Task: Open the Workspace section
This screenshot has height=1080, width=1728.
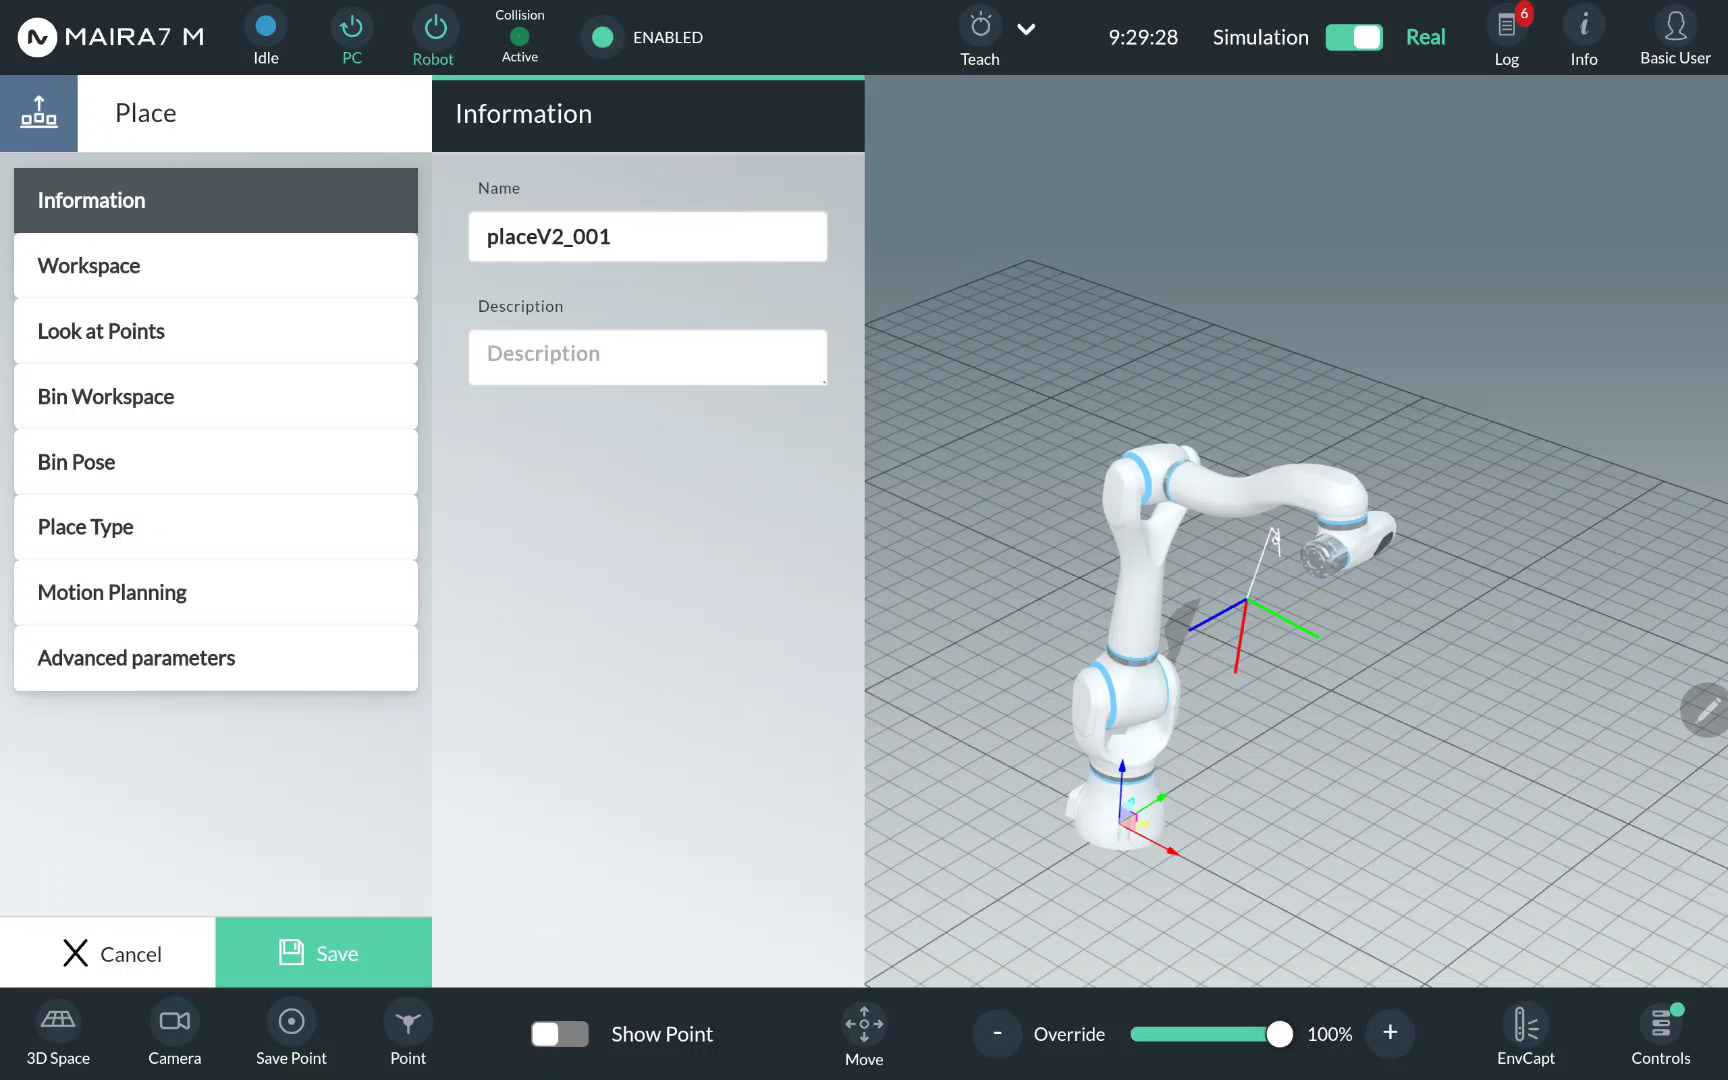Action: [216, 266]
